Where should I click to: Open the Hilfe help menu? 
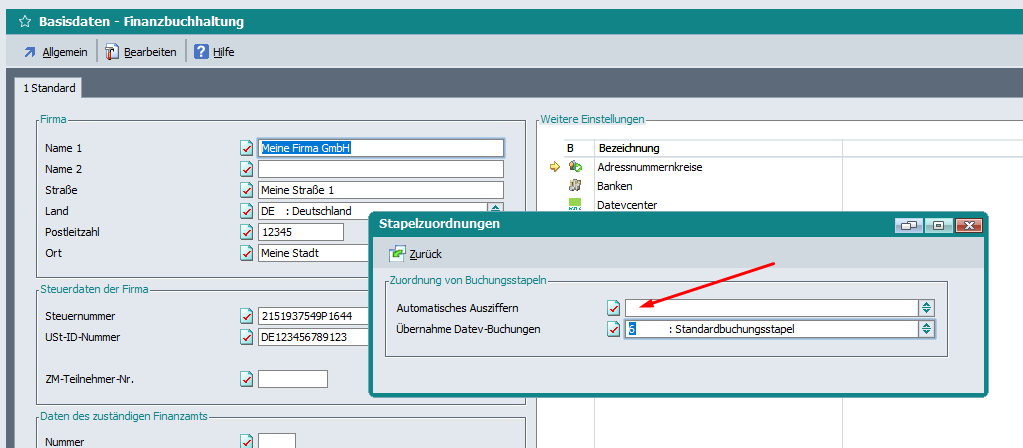[214, 51]
